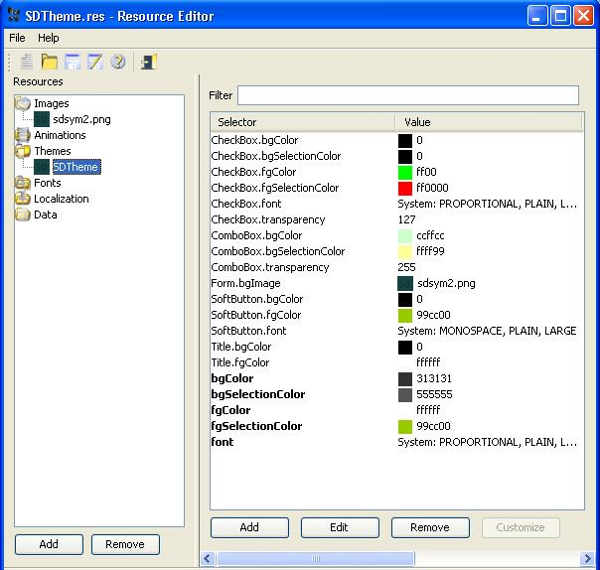Select the Animations tree node
Screen dimensions: 600x570
[60, 135]
